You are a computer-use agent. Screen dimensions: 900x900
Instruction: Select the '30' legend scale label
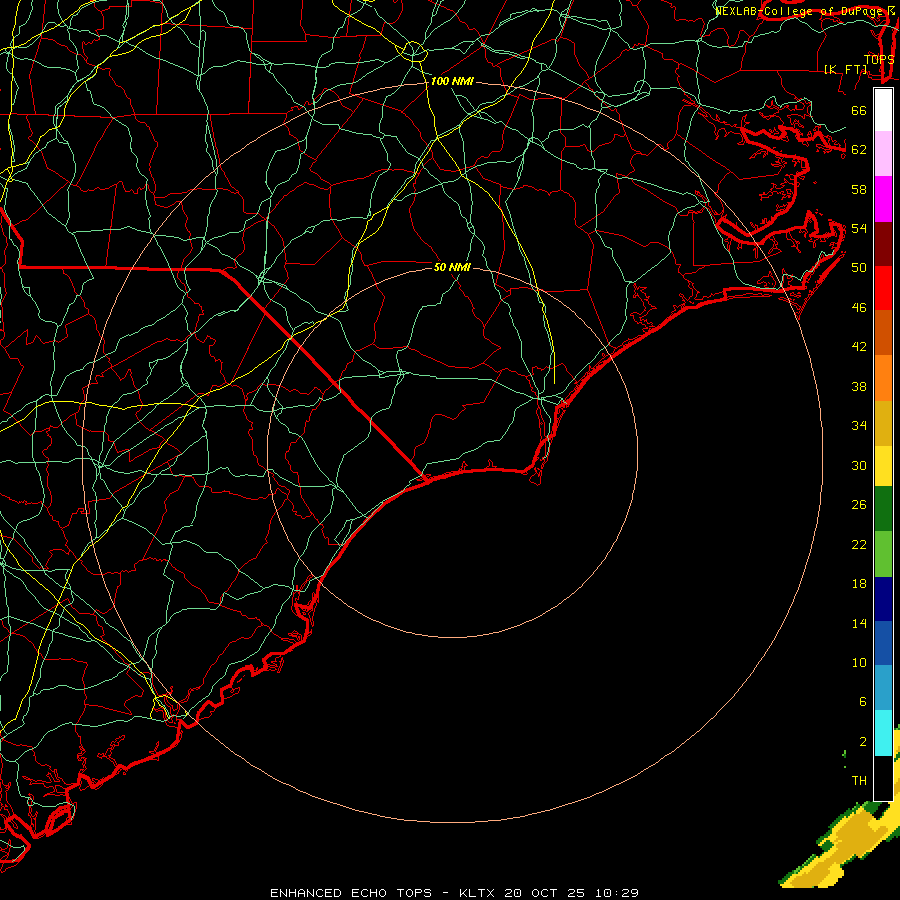tap(859, 465)
